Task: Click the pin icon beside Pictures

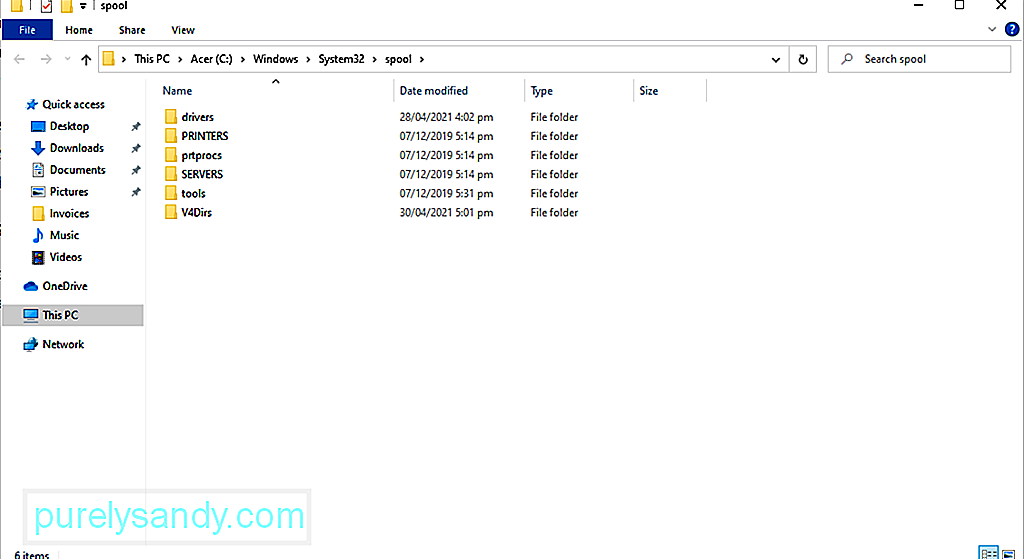Action: coord(136,192)
